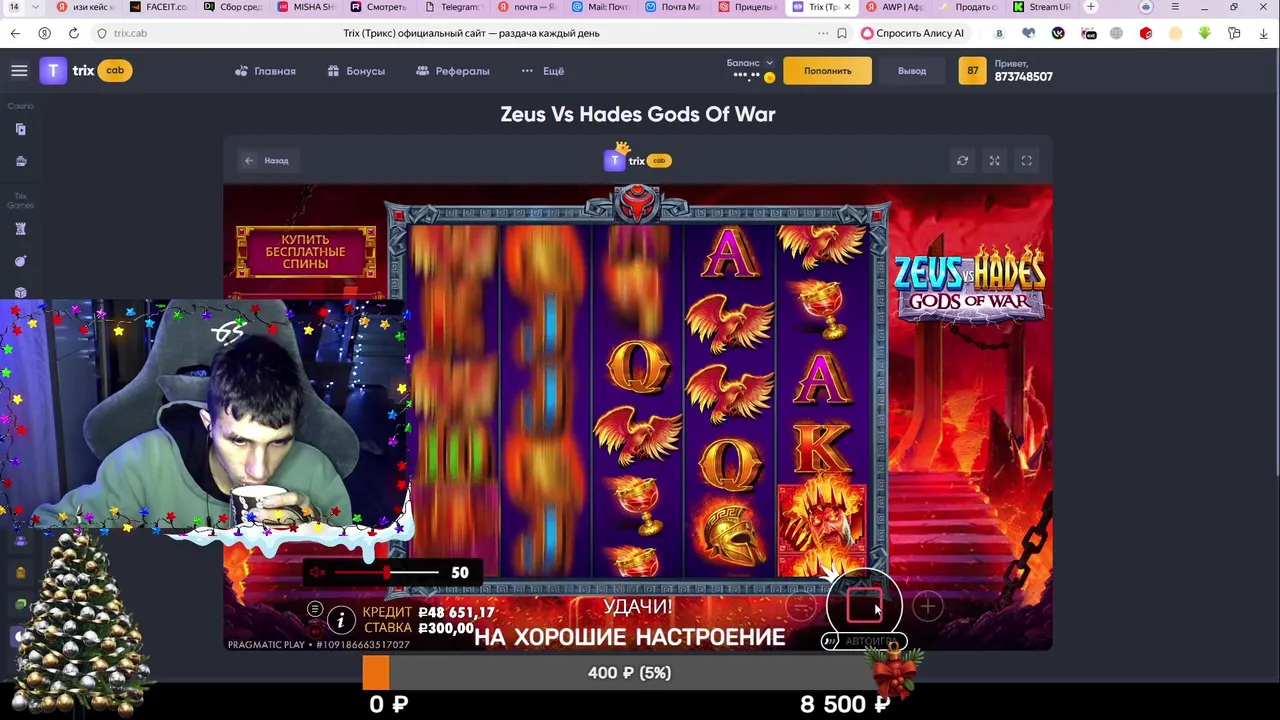1280x720 pixels.
Task: Adjust the volume slider set to 50
Action: 386,572
